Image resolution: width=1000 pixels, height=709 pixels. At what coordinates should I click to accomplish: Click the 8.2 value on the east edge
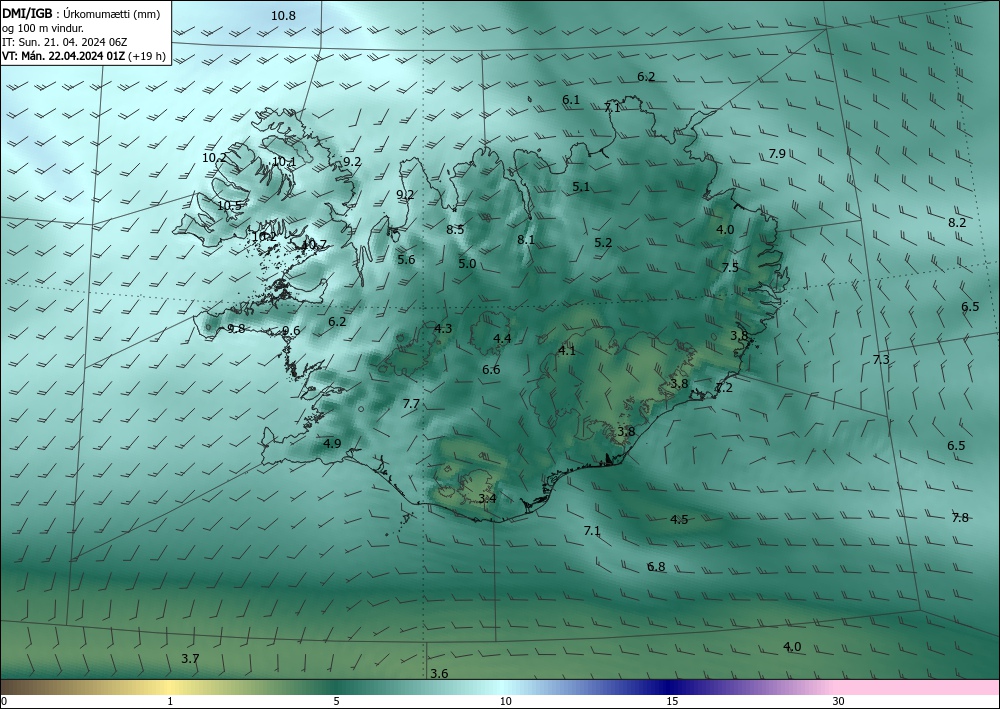click(x=957, y=223)
